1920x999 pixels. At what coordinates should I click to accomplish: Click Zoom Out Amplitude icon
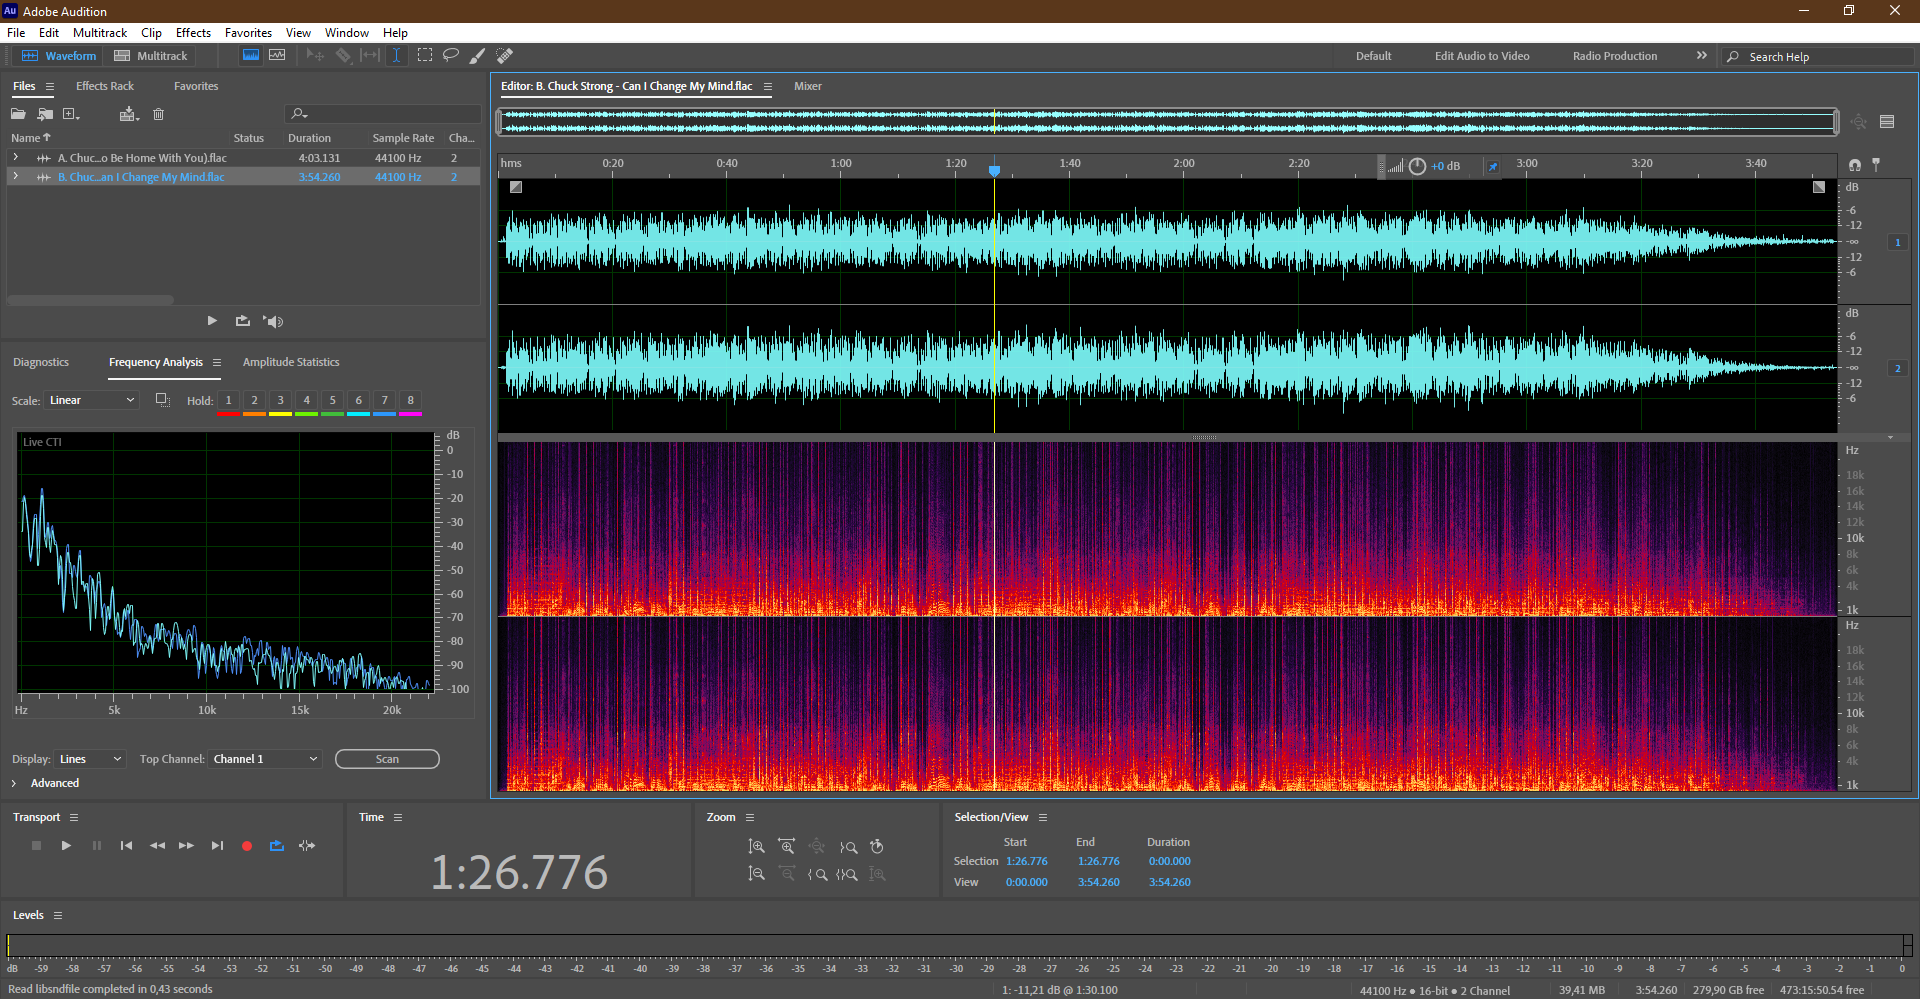(757, 874)
